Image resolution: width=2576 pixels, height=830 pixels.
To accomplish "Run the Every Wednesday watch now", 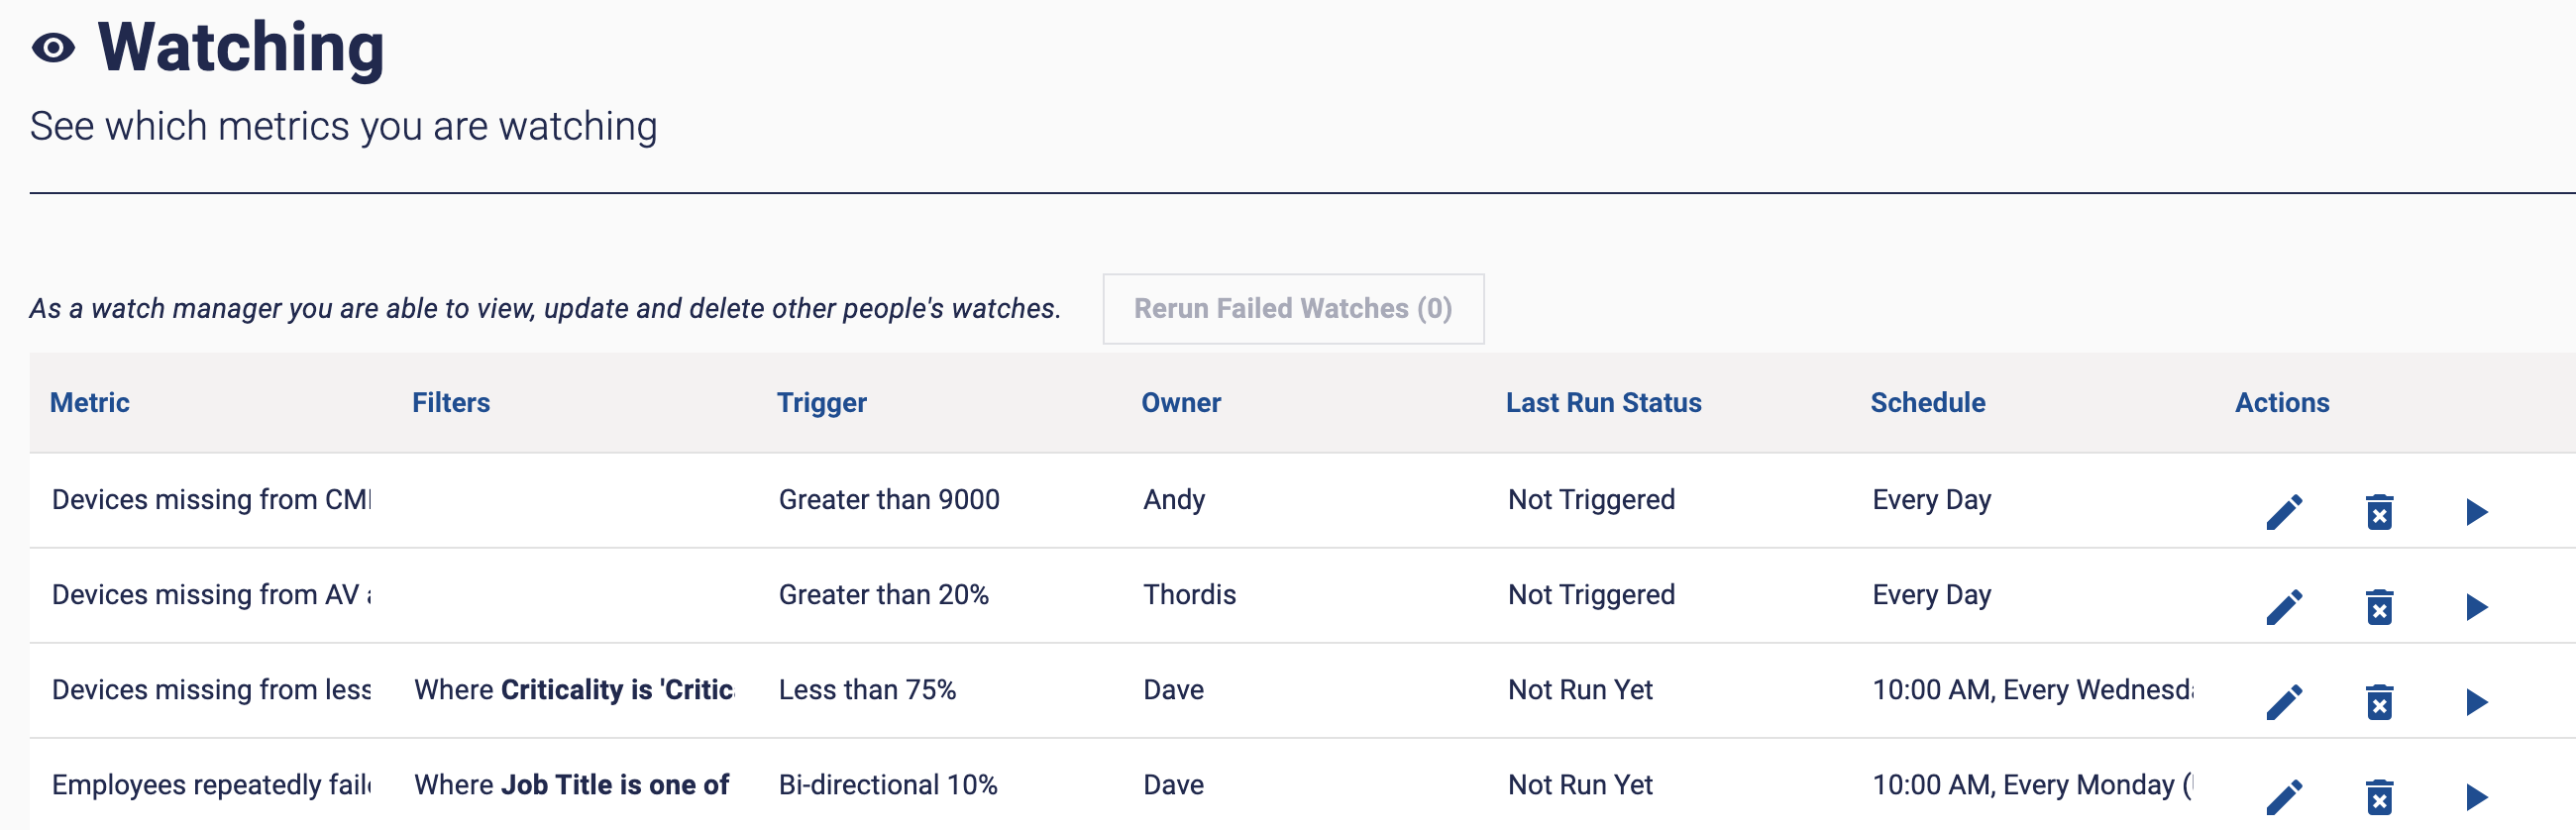I will coord(2476,702).
